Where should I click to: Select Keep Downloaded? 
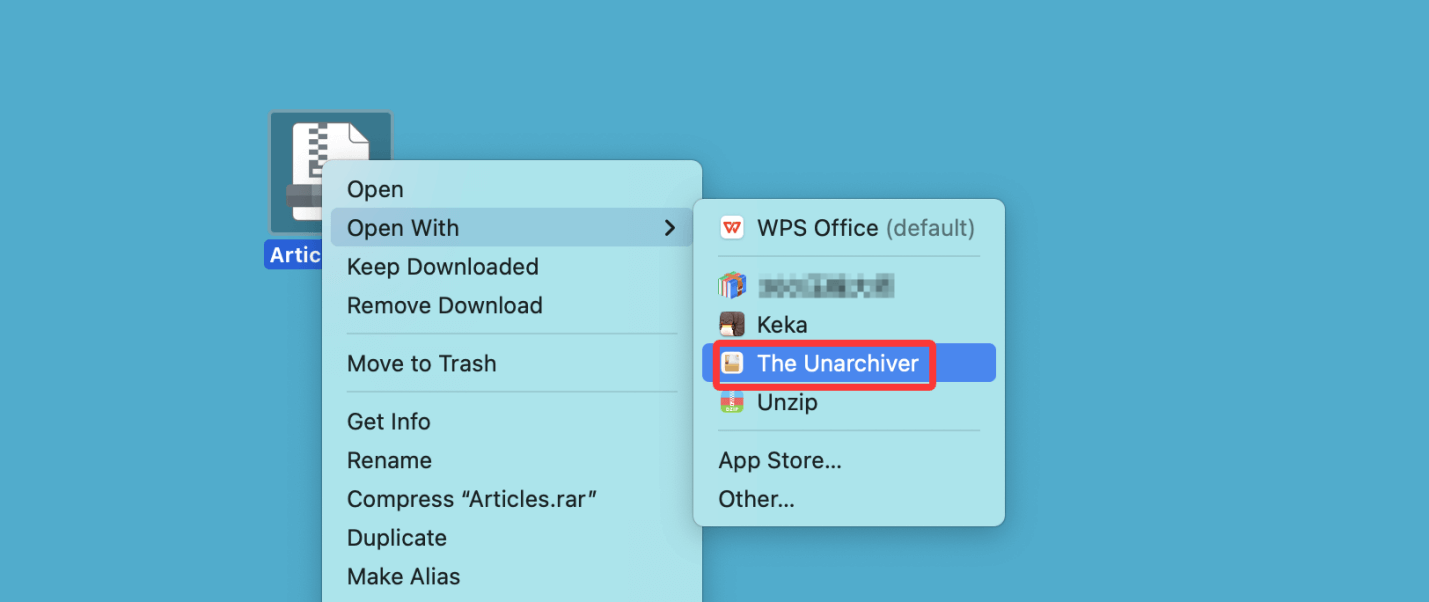443,267
